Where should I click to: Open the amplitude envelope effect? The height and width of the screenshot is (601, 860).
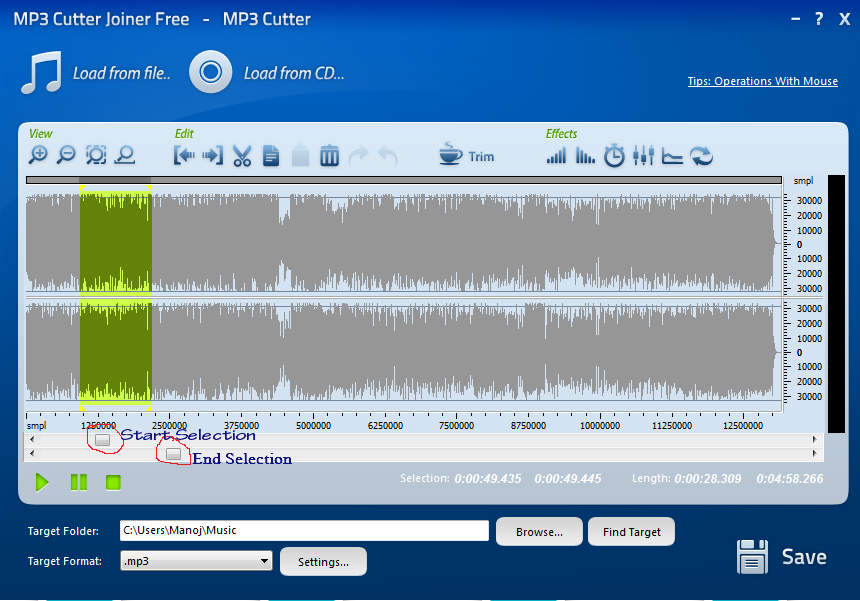pyautogui.click(x=671, y=155)
